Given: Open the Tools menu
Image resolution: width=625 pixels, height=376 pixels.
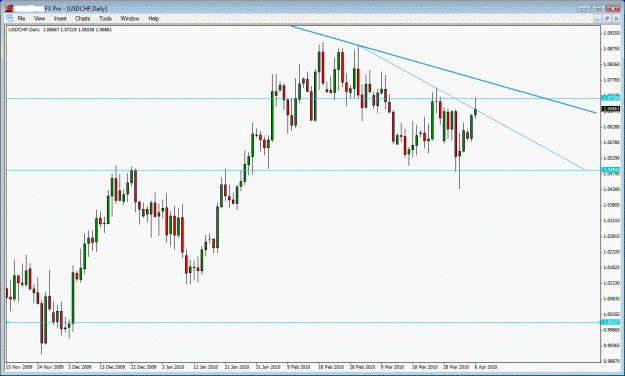Looking at the screenshot, I should tap(105, 18).
